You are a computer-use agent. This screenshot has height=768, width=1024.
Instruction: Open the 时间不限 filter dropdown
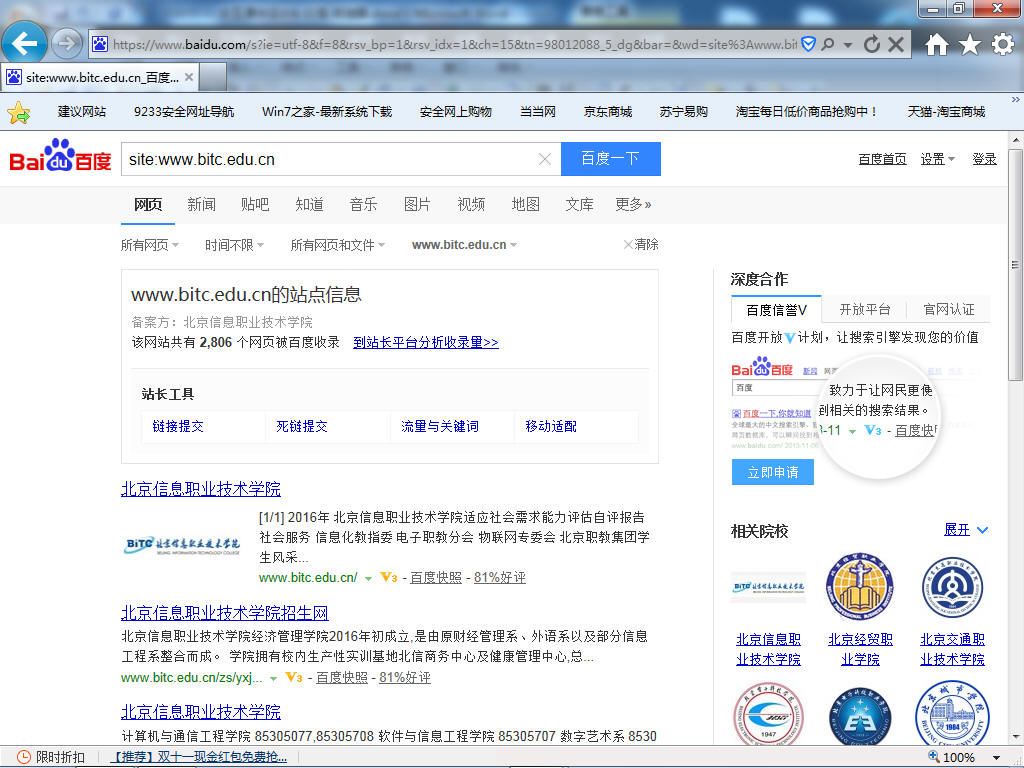coord(234,245)
